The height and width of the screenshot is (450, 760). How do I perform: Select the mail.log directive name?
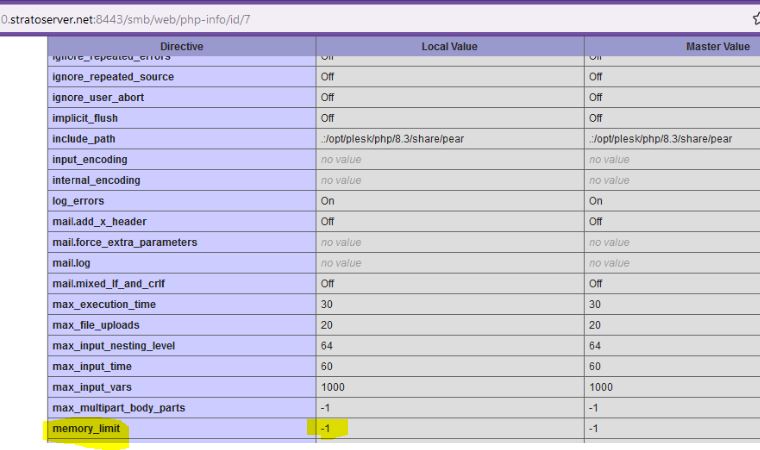pos(73,263)
